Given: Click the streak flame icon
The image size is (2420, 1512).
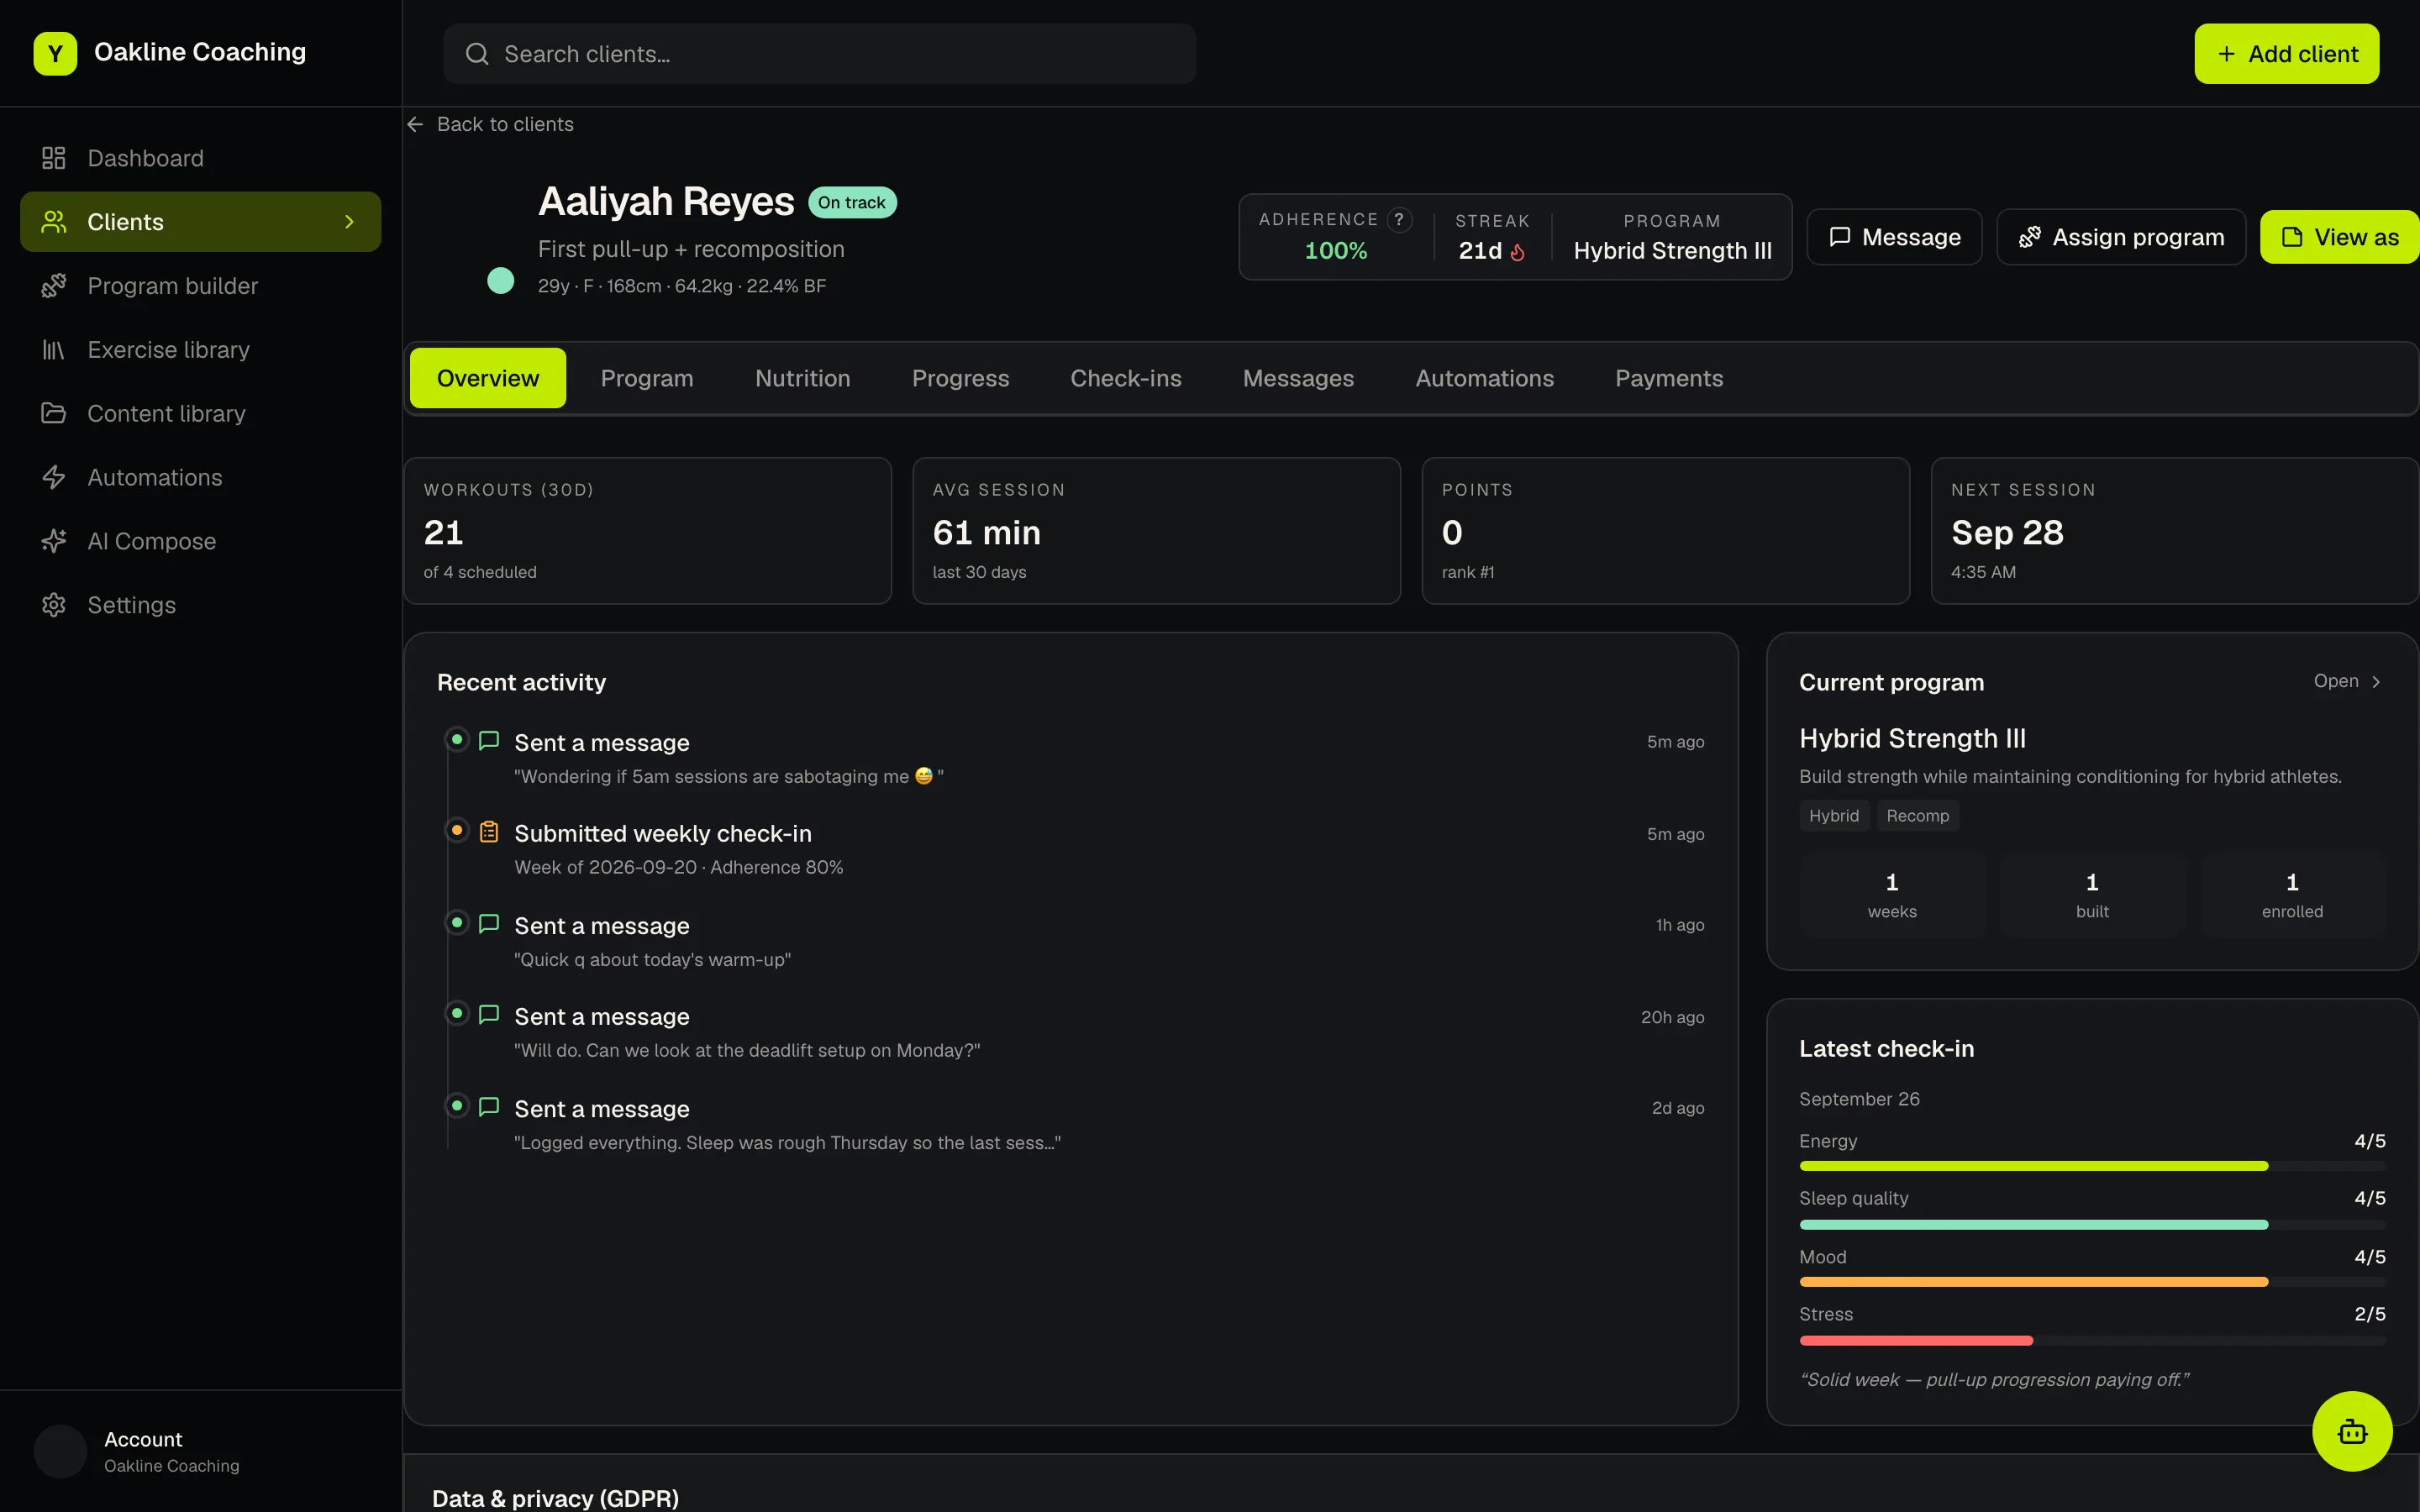Looking at the screenshot, I should [1517, 252].
